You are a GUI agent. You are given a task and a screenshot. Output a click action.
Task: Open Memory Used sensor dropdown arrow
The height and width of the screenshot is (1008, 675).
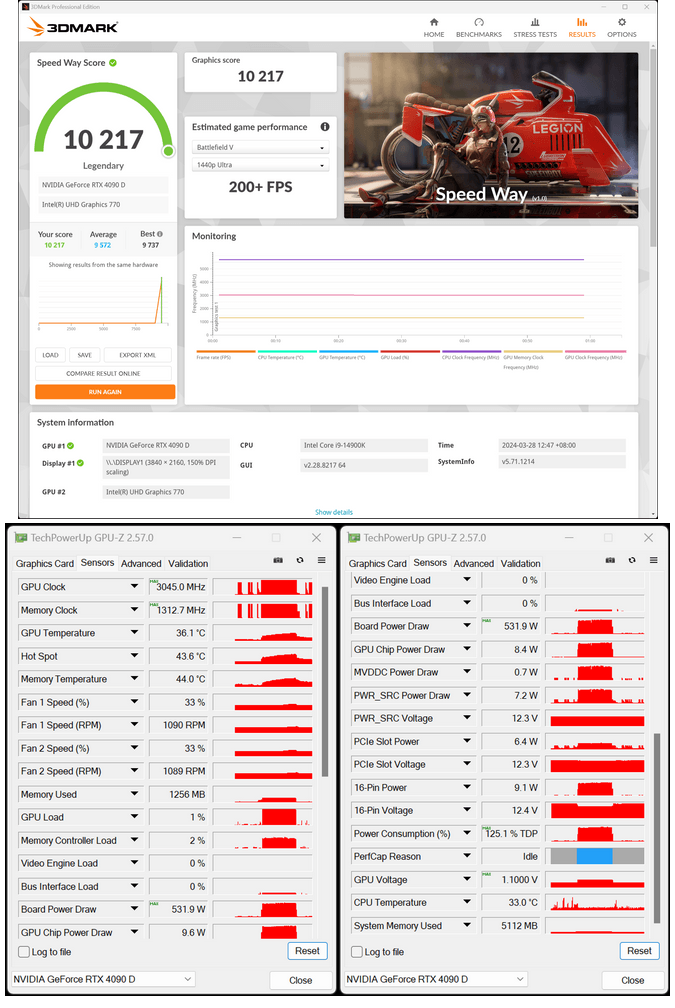point(134,794)
